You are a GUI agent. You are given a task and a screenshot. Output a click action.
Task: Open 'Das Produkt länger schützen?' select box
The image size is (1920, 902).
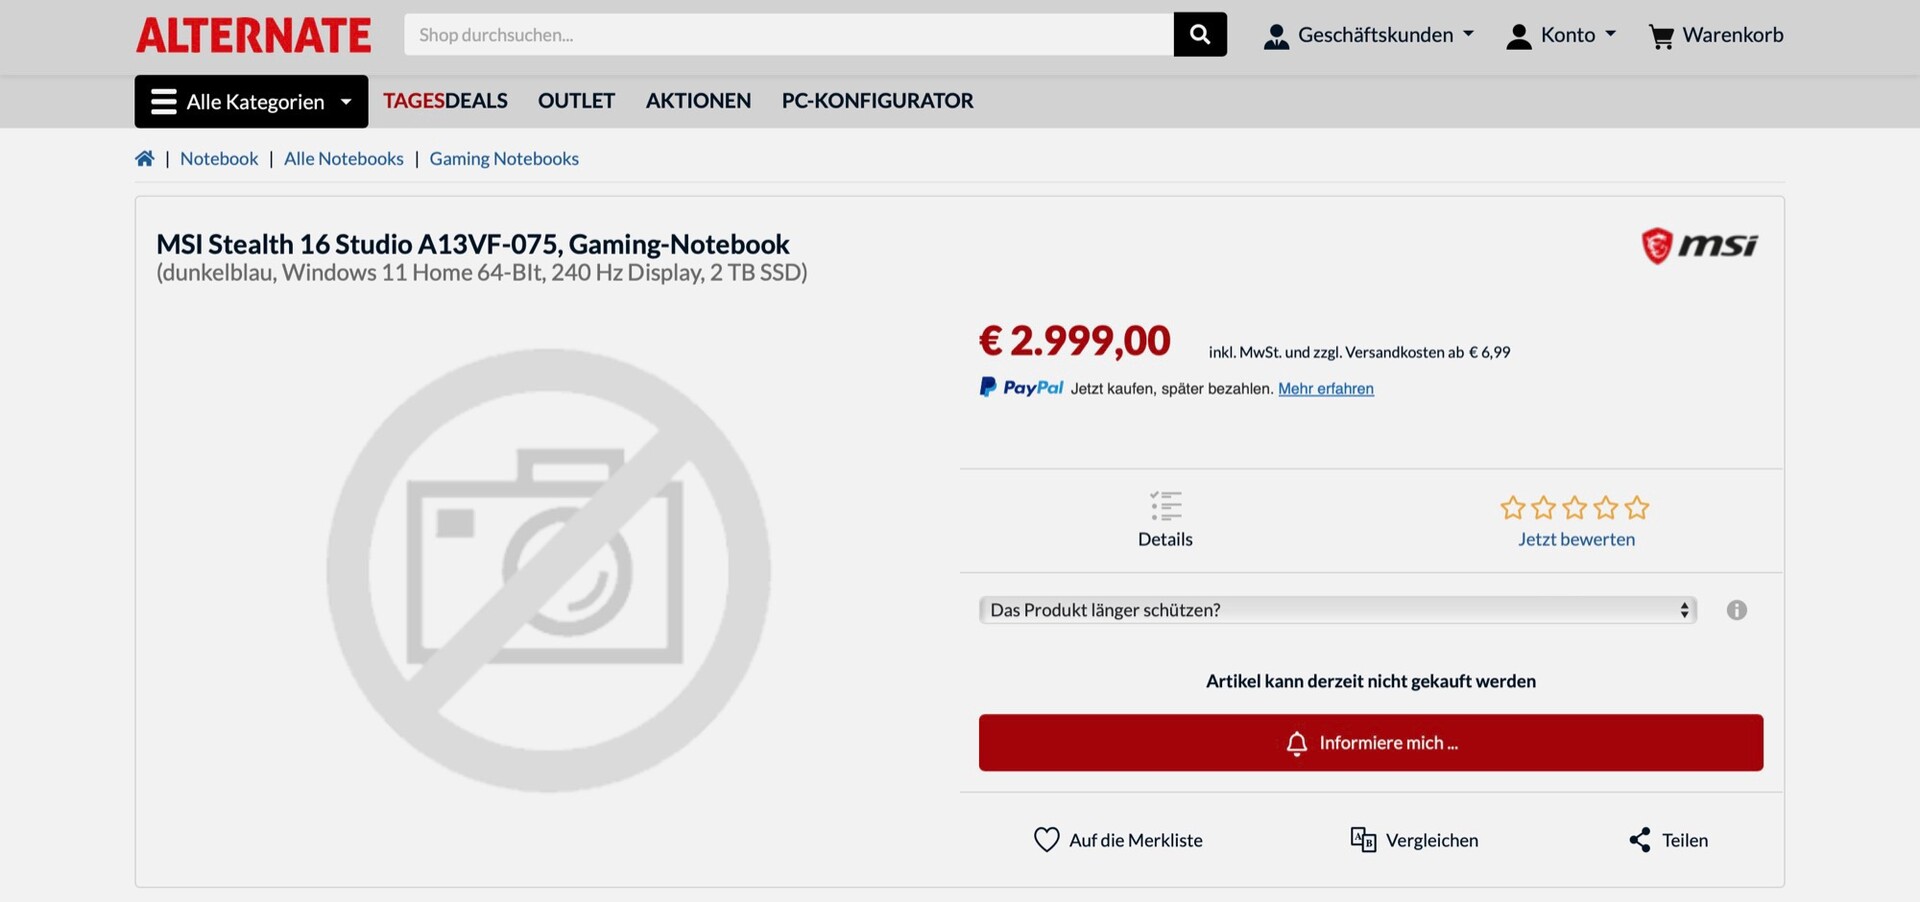[x=1337, y=610]
